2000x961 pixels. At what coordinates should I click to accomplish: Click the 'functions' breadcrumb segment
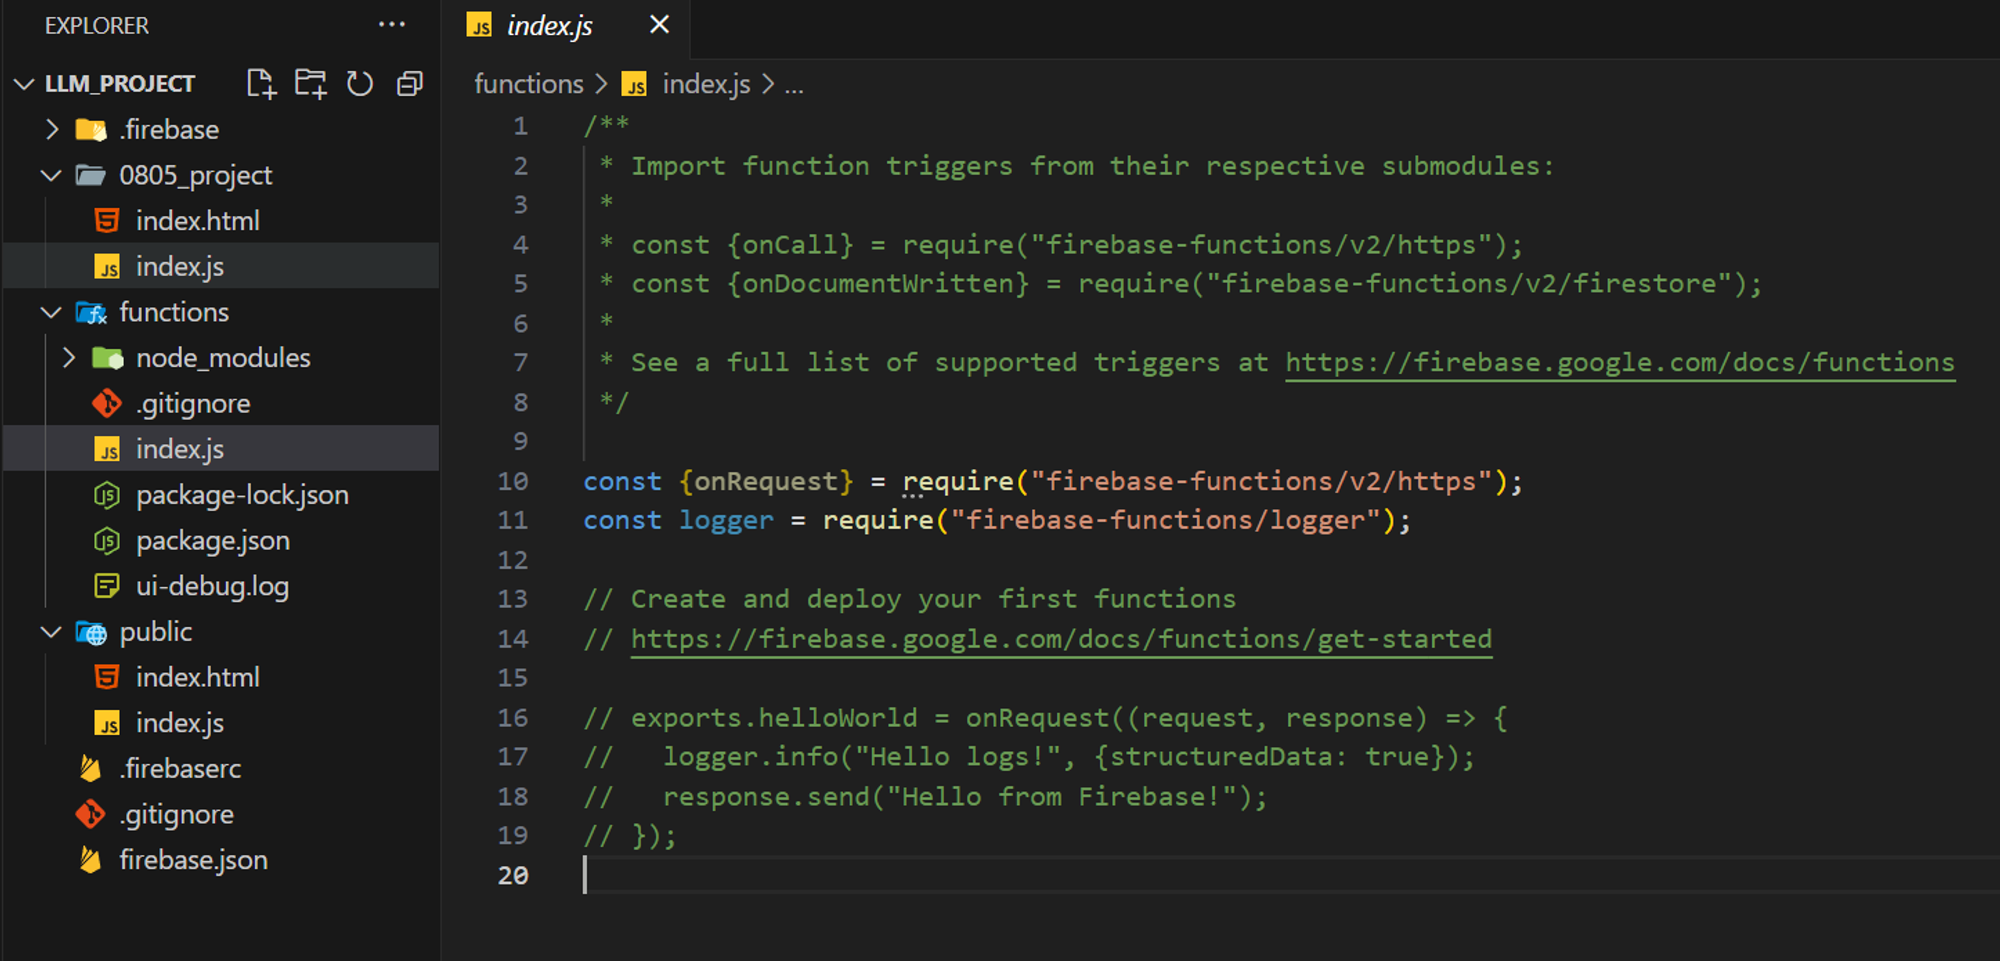coord(529,84)
